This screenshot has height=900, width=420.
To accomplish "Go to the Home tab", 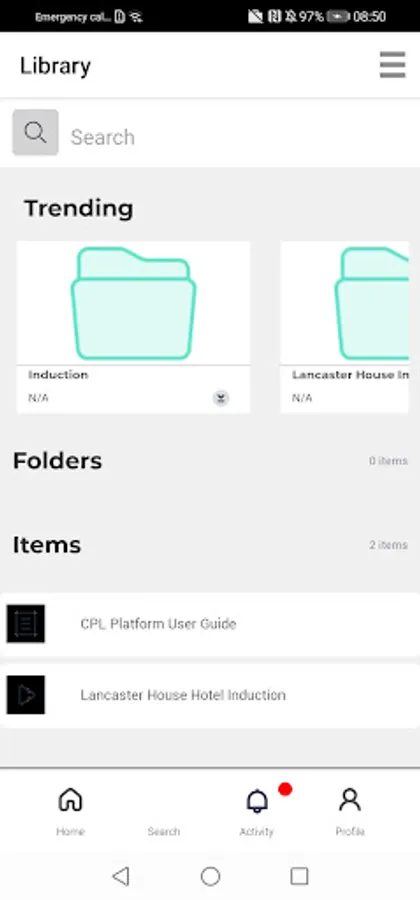I will pos(70,812).
